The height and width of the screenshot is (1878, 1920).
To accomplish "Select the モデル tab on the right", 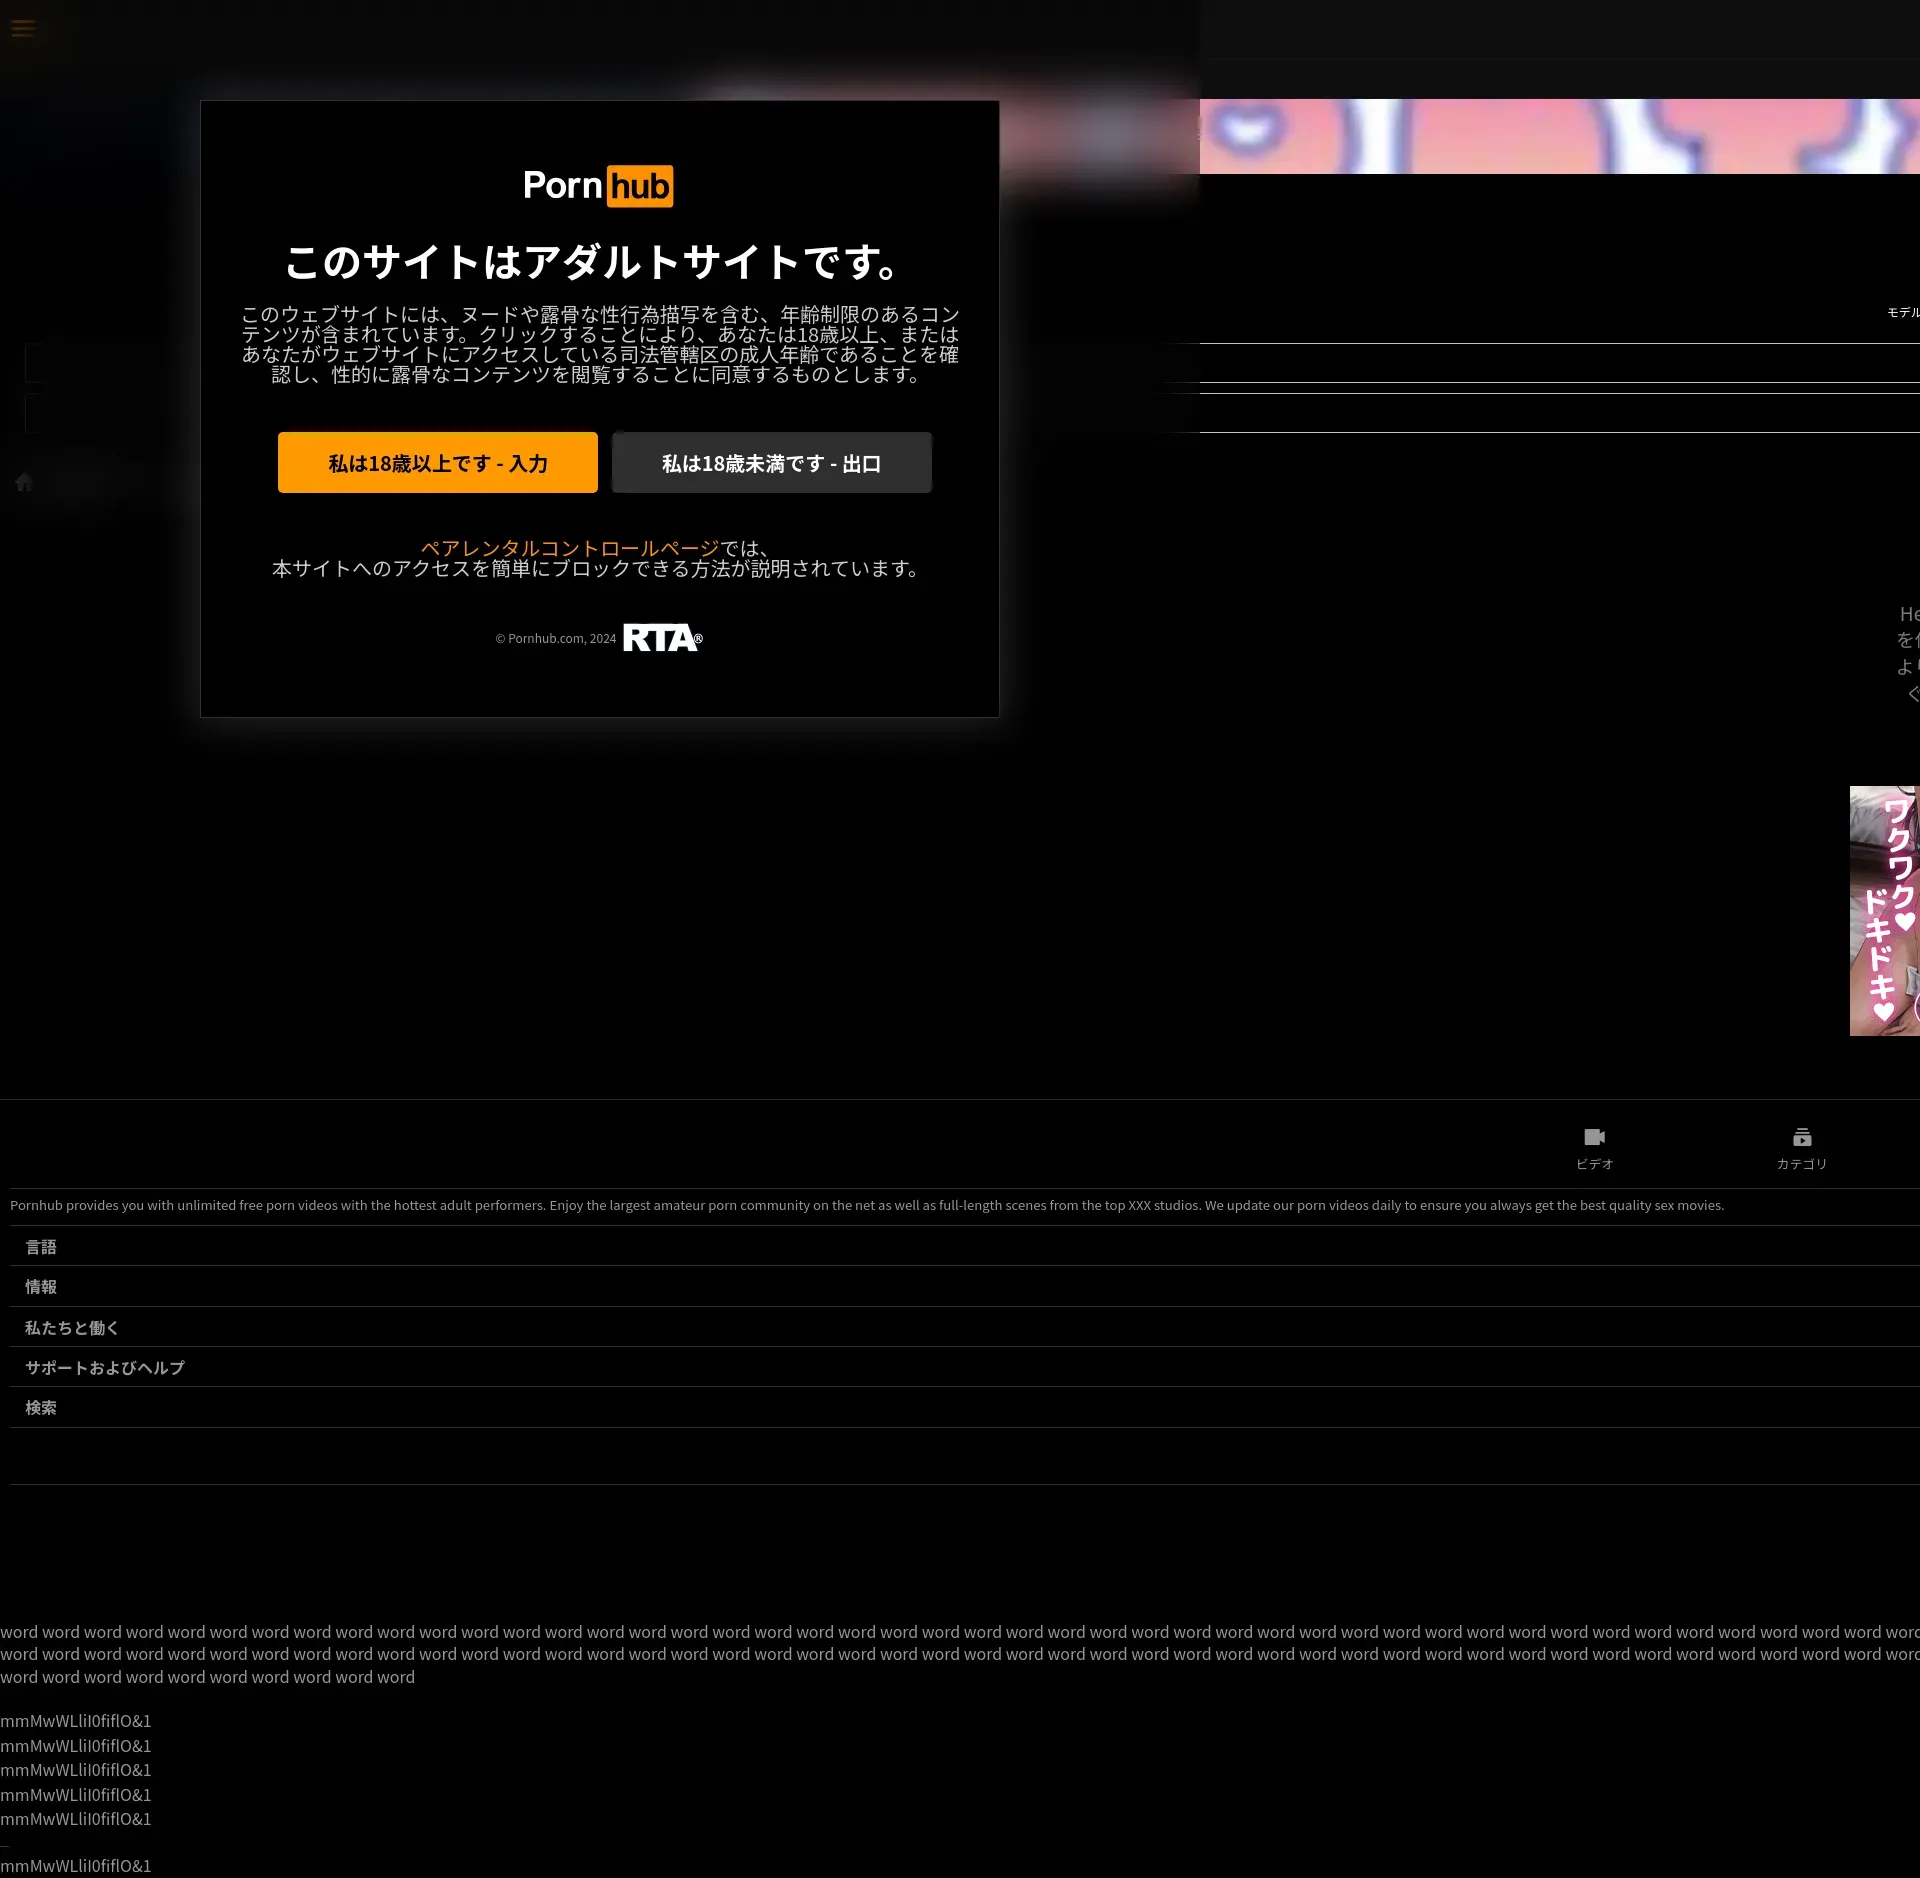I will tap(1902, 312).
